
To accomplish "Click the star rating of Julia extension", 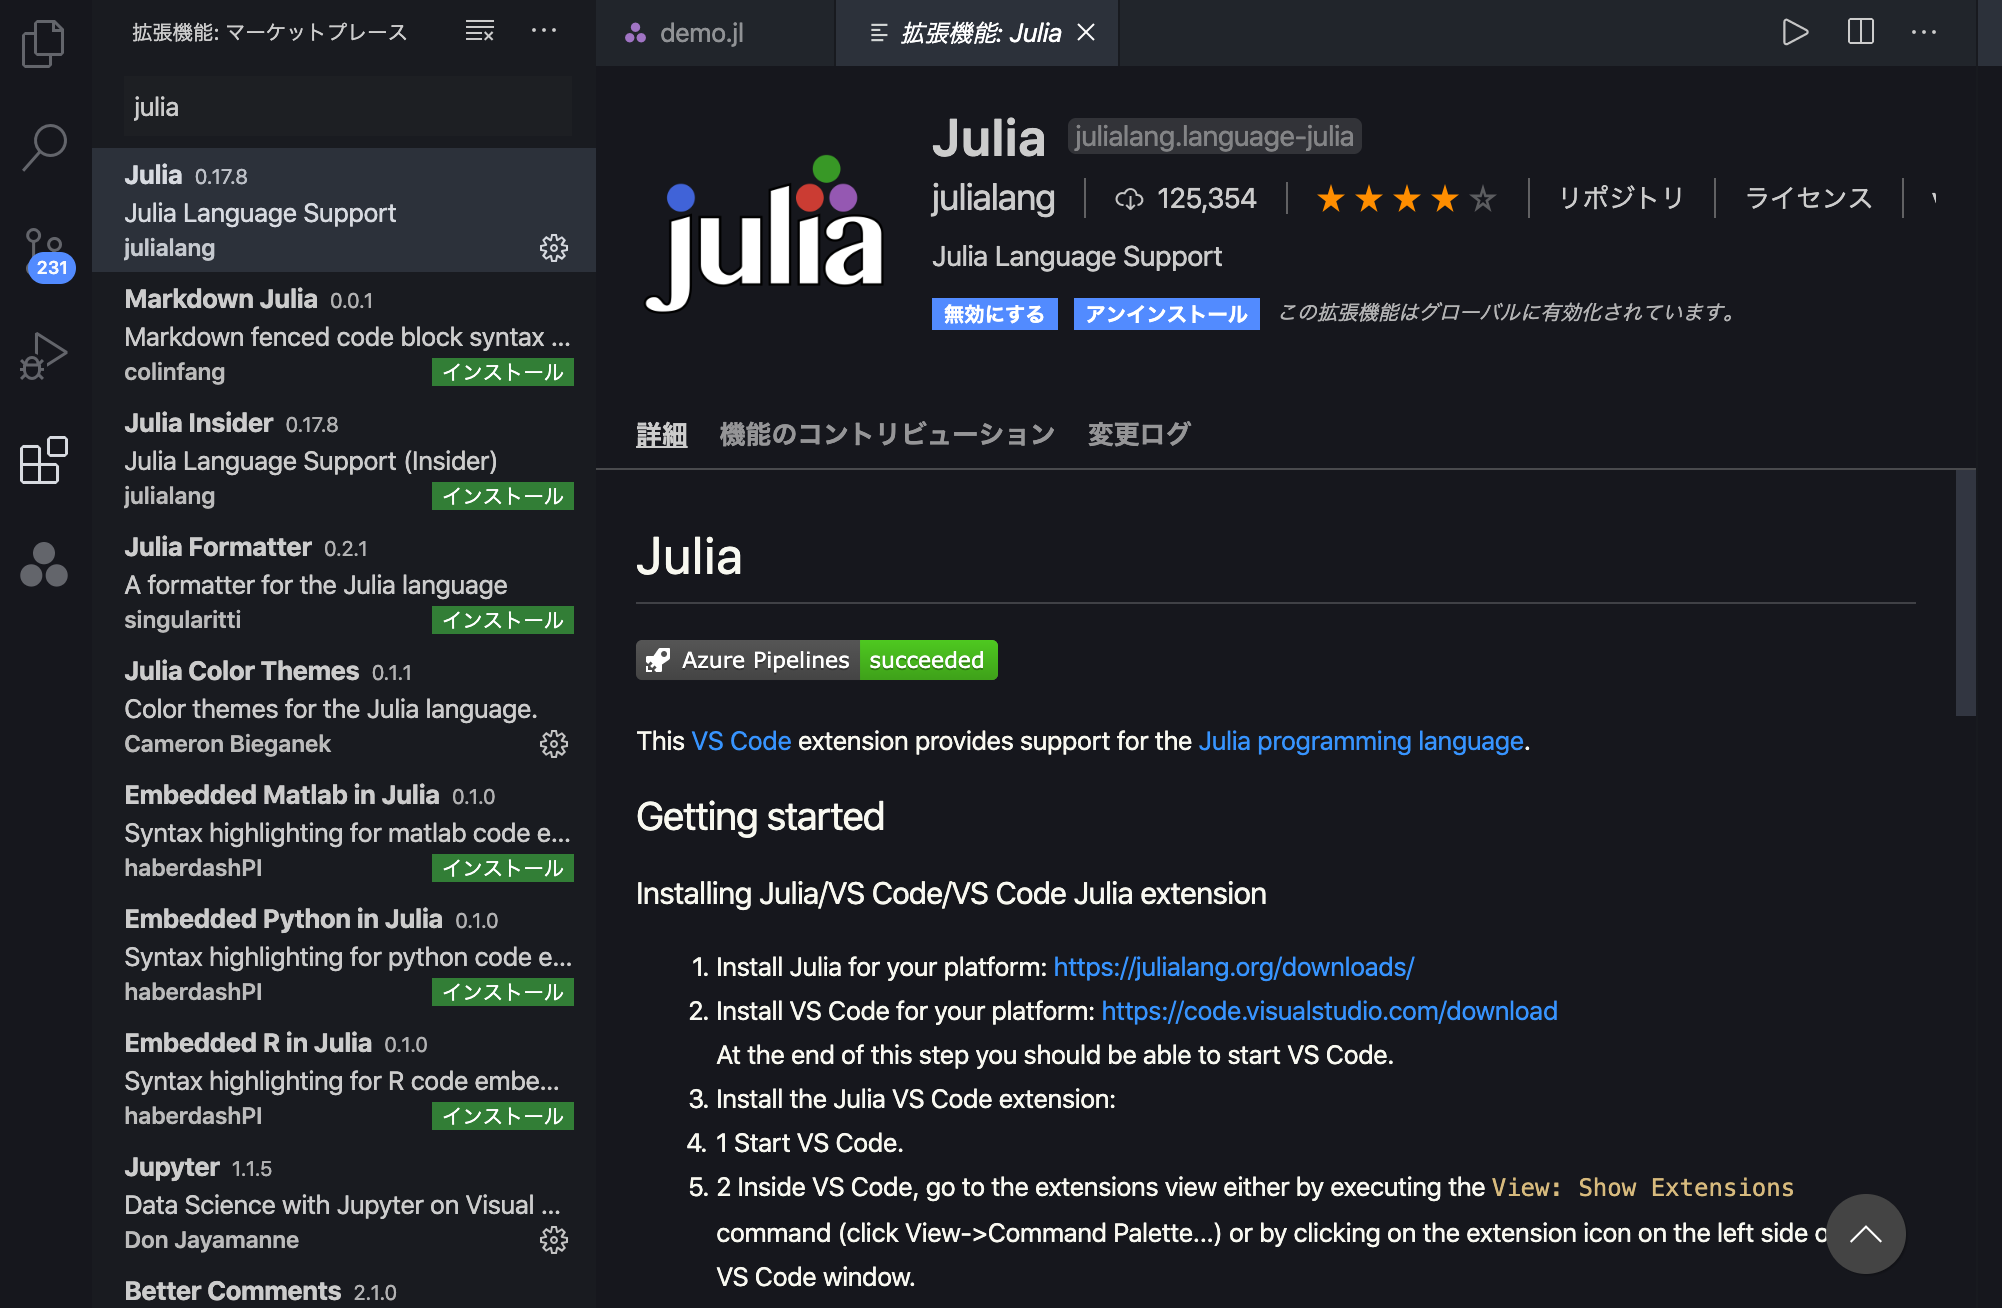I will pos(1406,199).
